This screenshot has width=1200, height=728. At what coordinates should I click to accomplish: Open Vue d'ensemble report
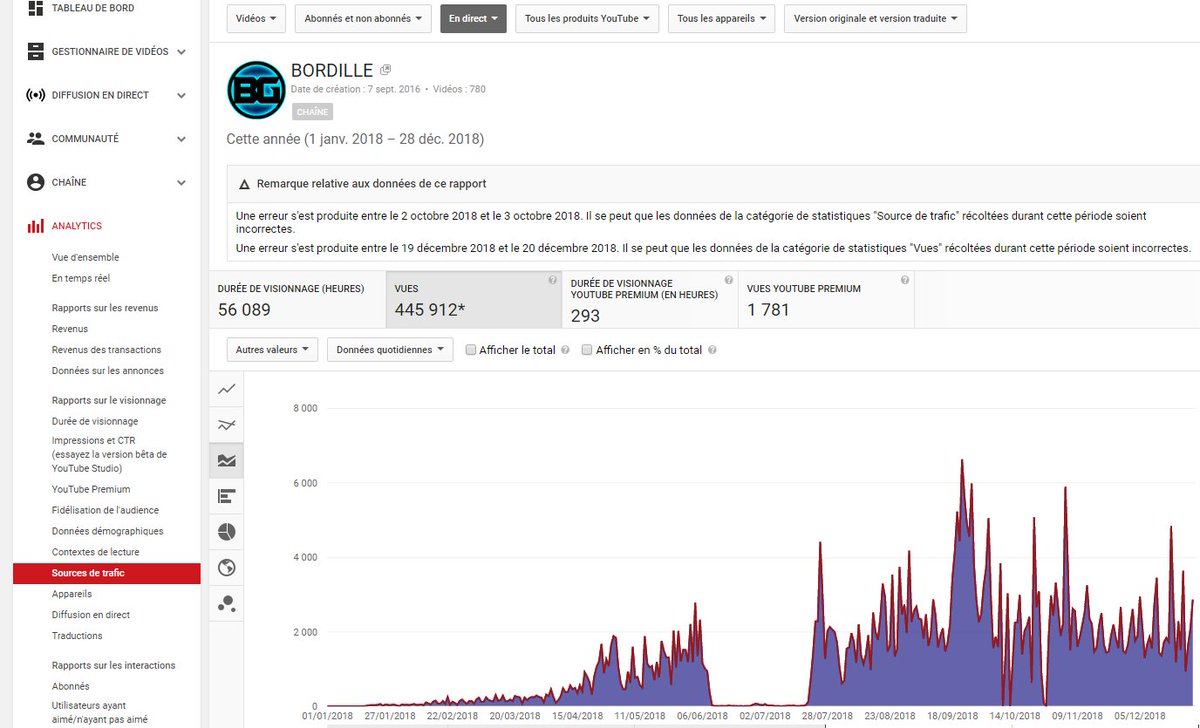[85, 258]
